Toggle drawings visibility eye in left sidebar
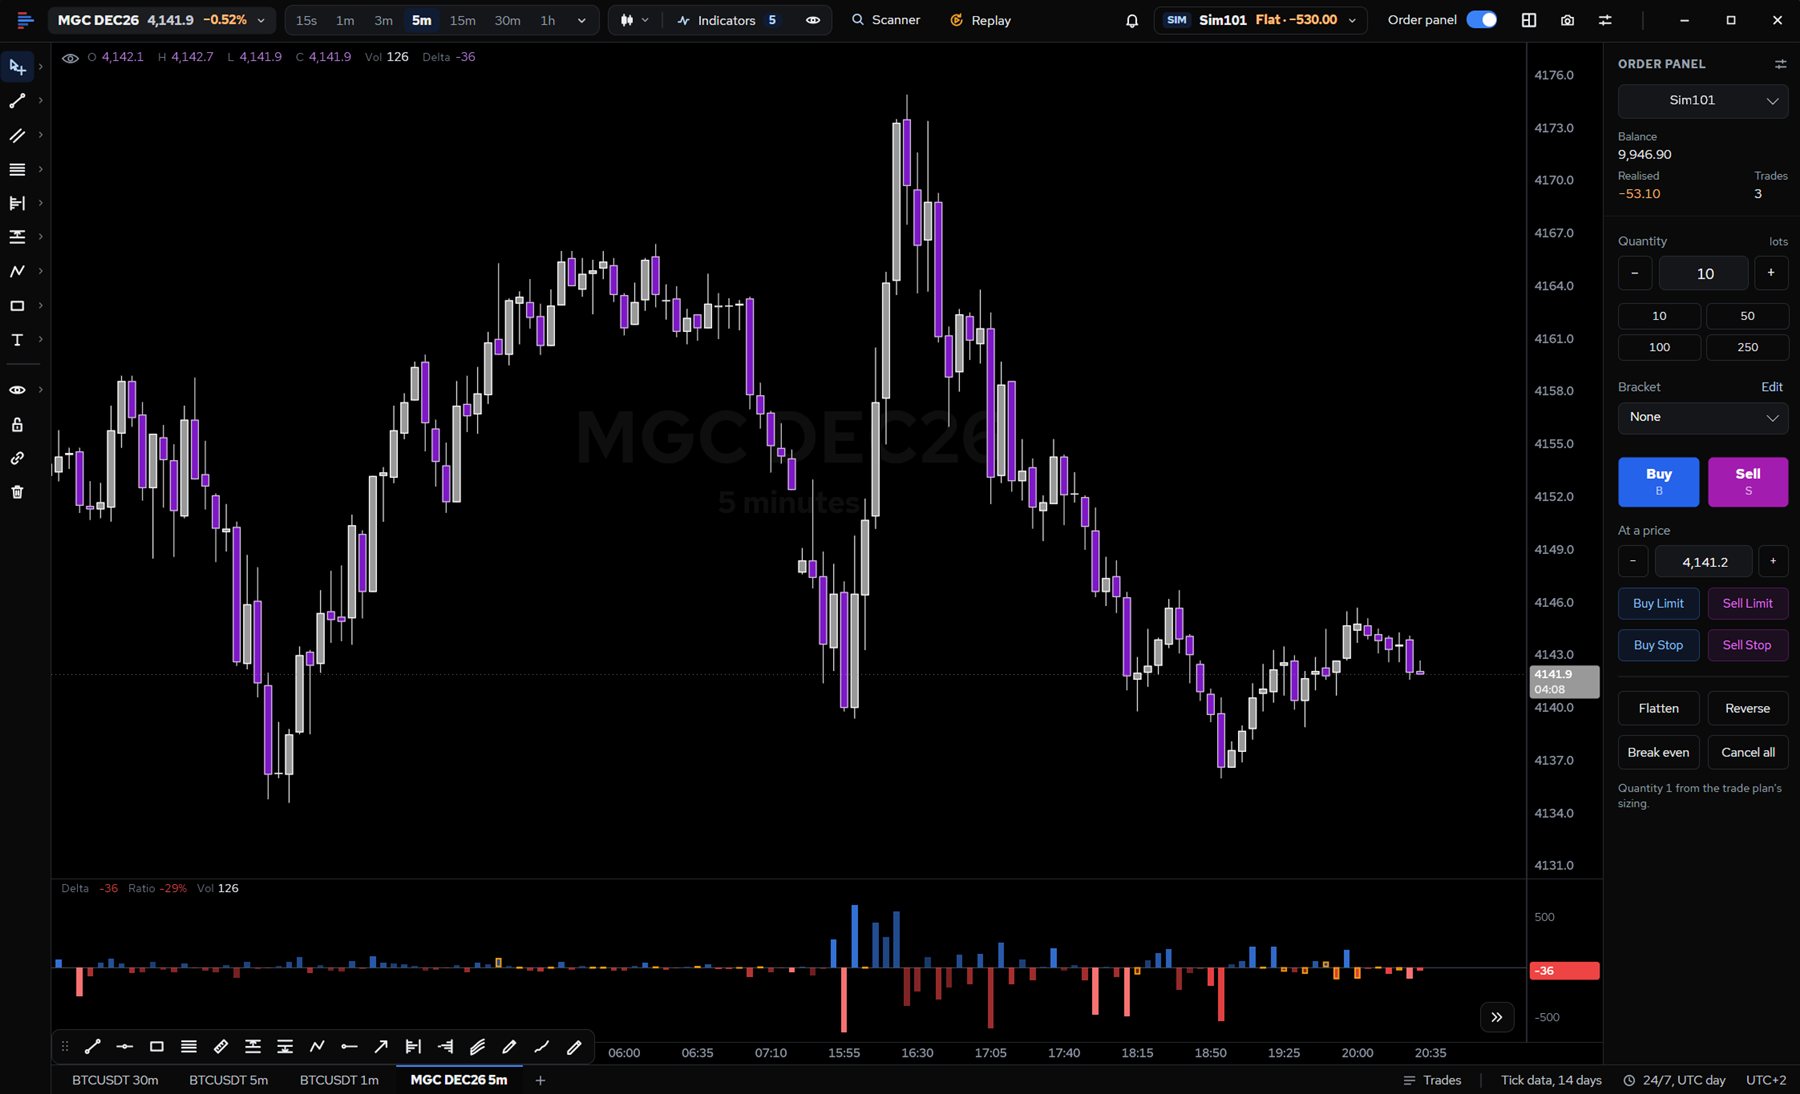1800x1094 pixels. point(17,390)
